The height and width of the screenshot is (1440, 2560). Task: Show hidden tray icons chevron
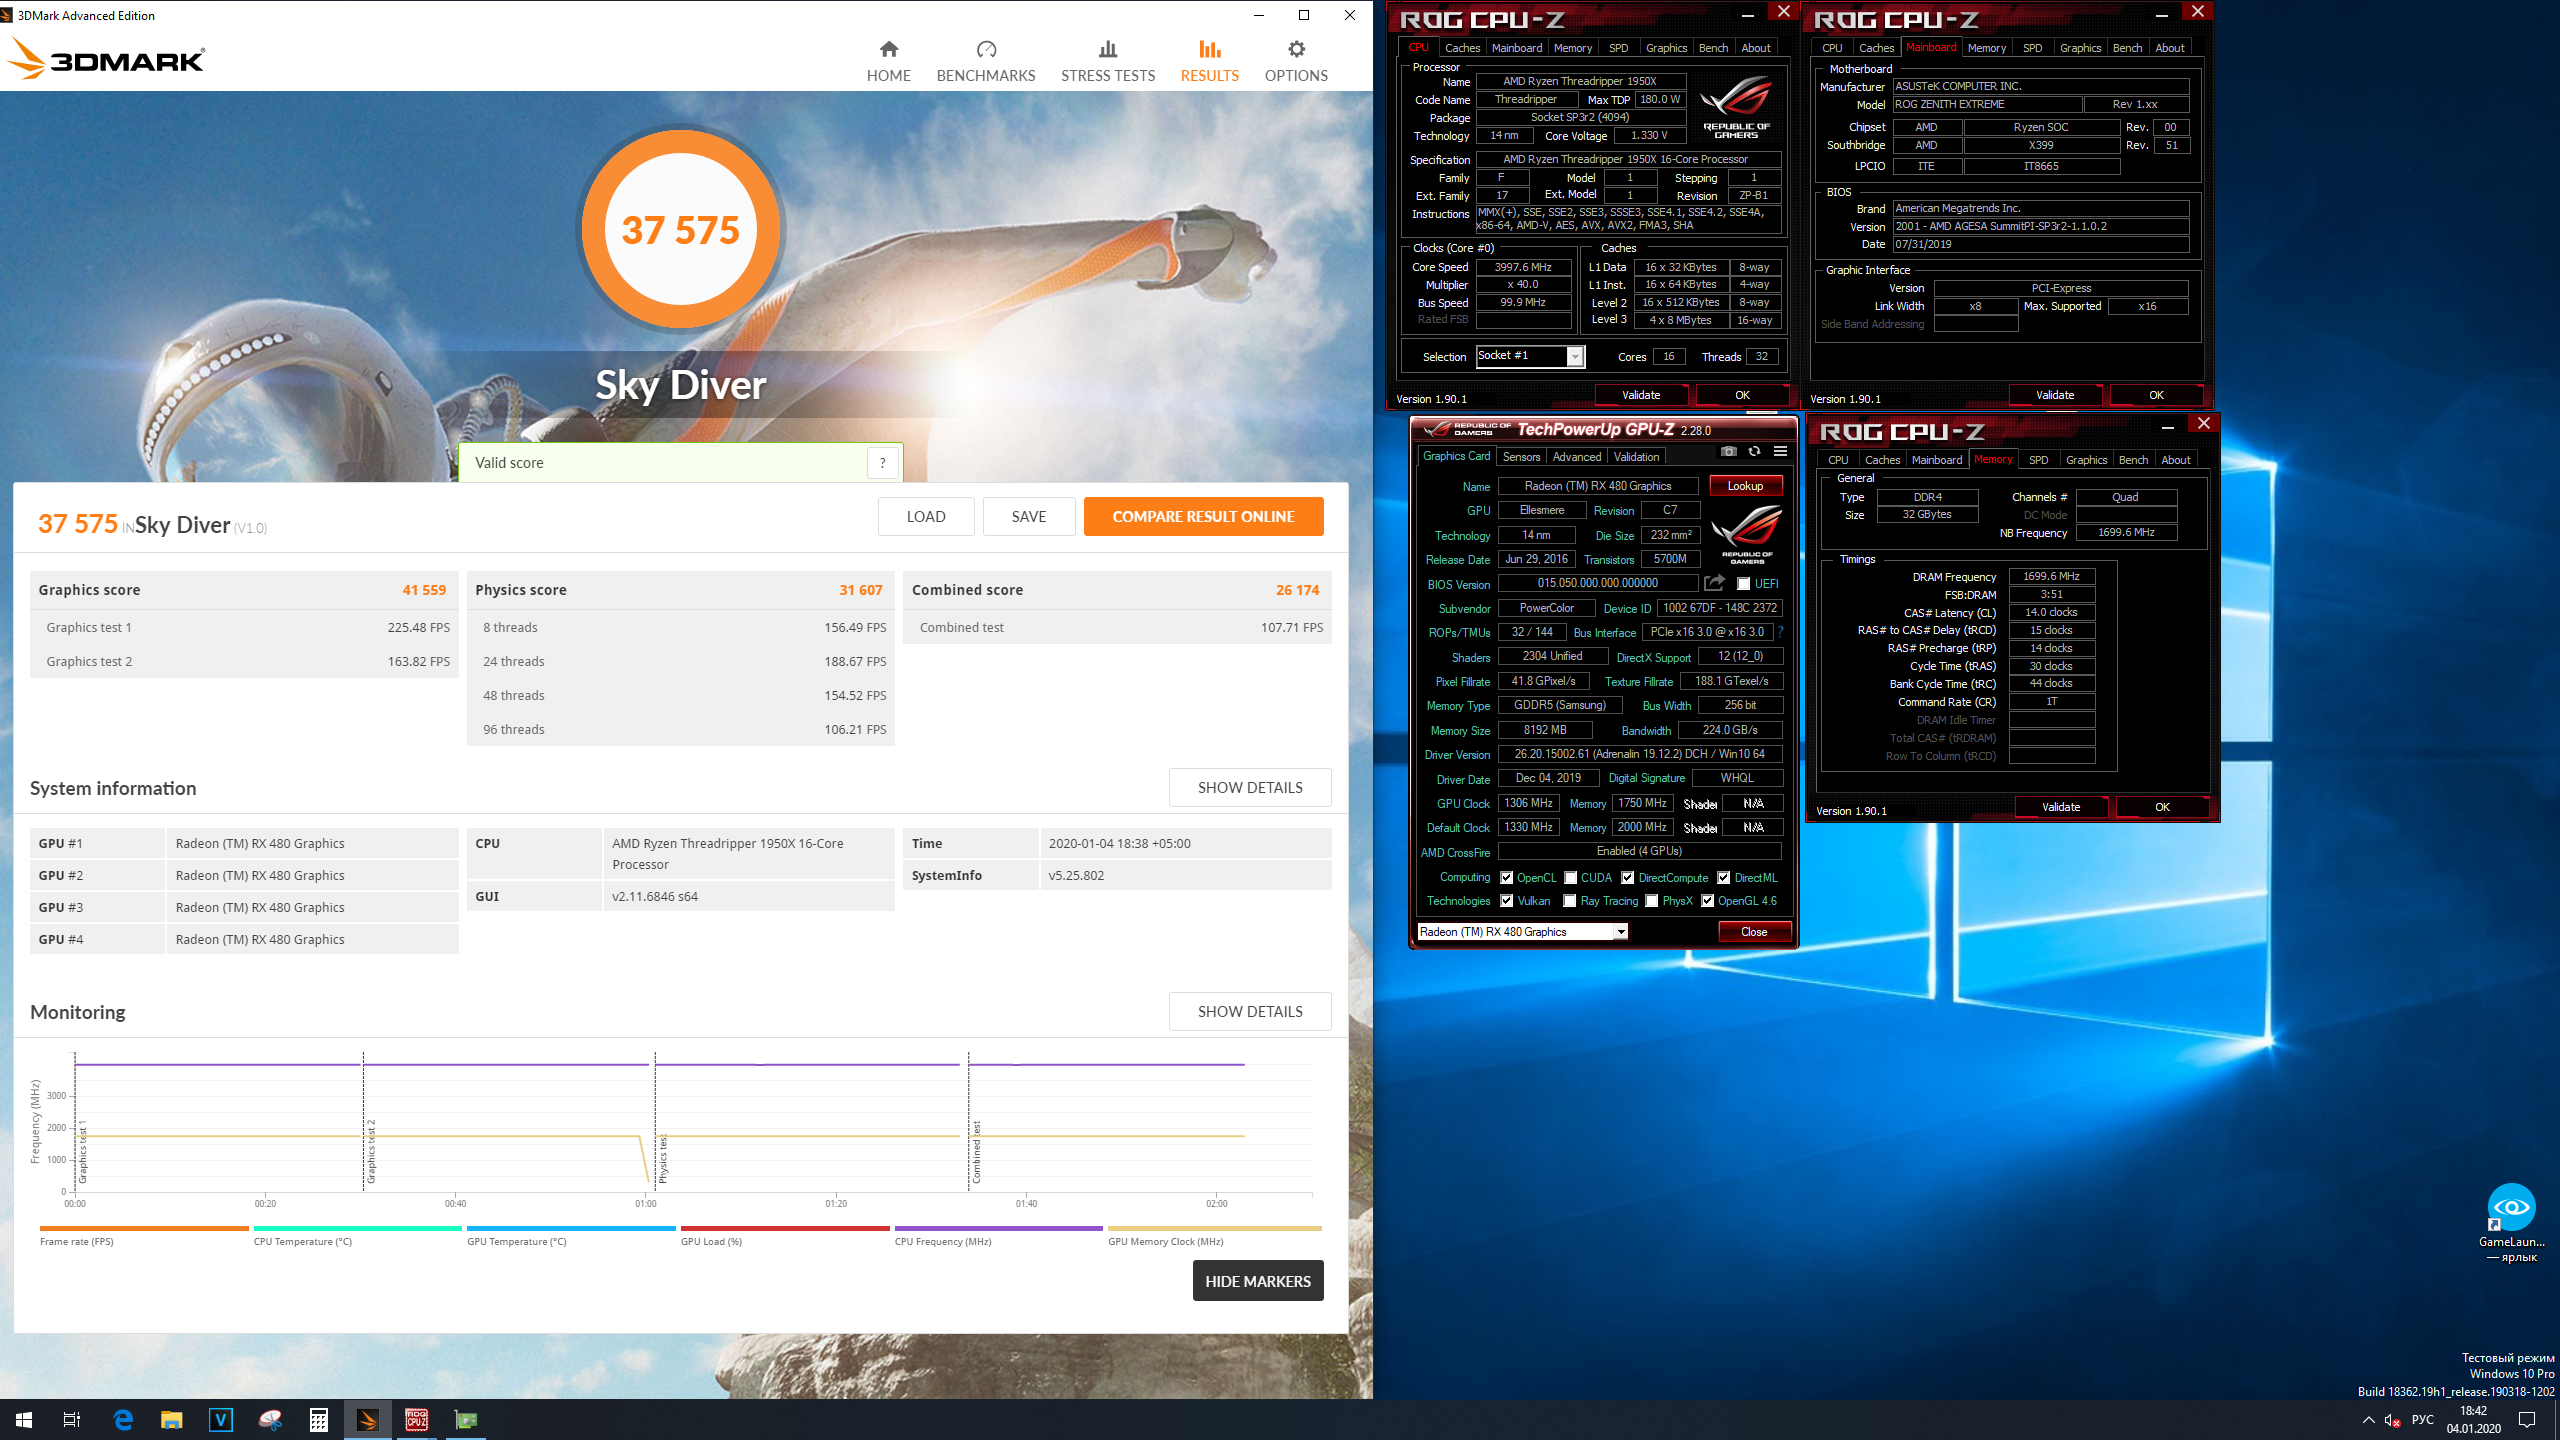click(2368, 1420)
